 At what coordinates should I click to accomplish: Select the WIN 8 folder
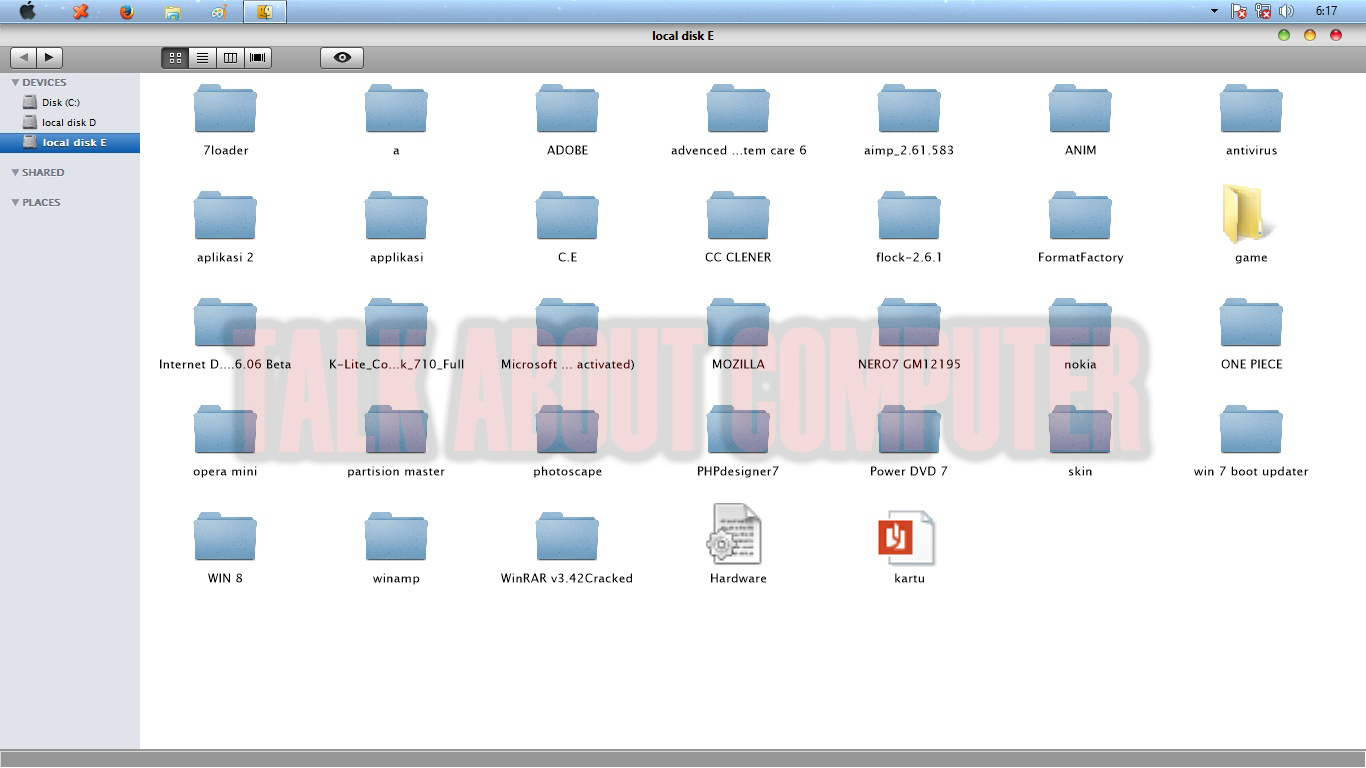coord(225,548)
